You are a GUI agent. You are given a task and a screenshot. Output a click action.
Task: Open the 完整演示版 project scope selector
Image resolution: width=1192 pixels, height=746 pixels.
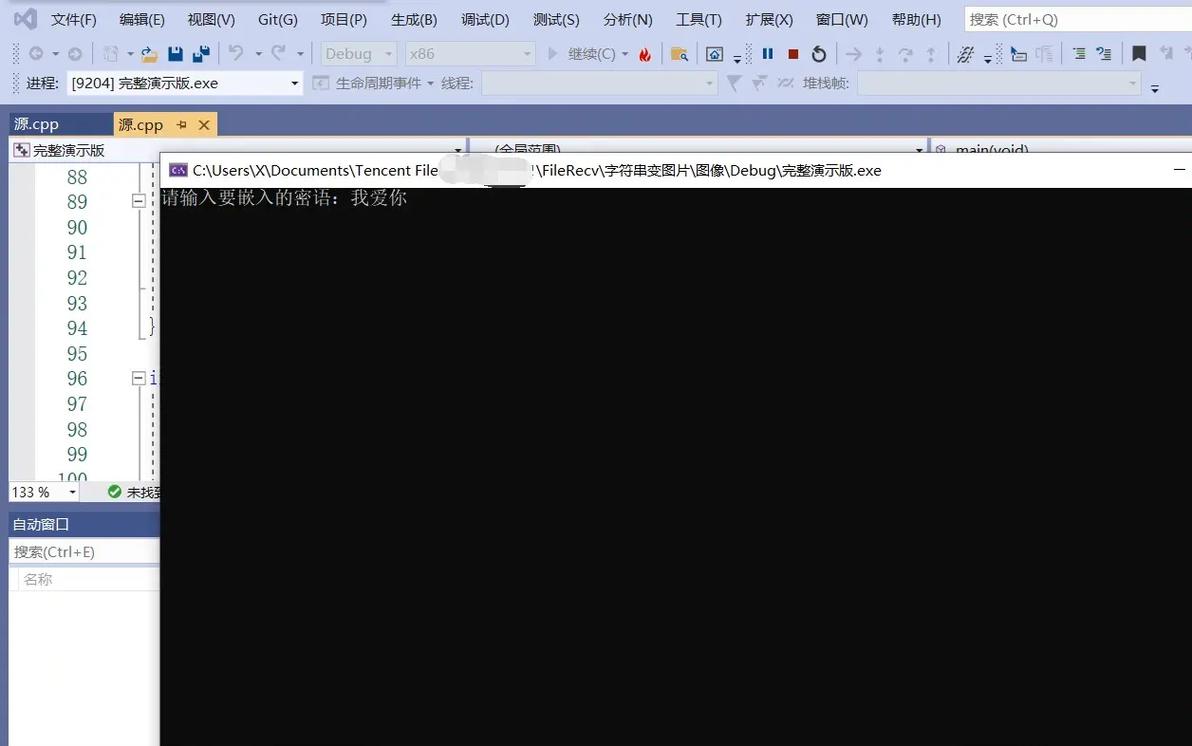pos(238,150)
